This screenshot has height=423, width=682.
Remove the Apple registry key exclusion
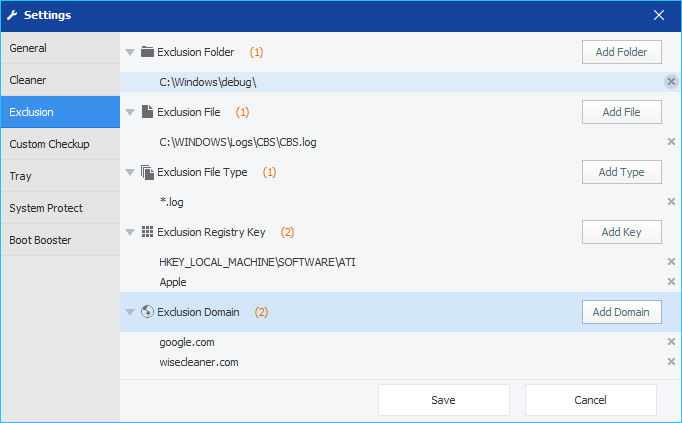(671, 282)
